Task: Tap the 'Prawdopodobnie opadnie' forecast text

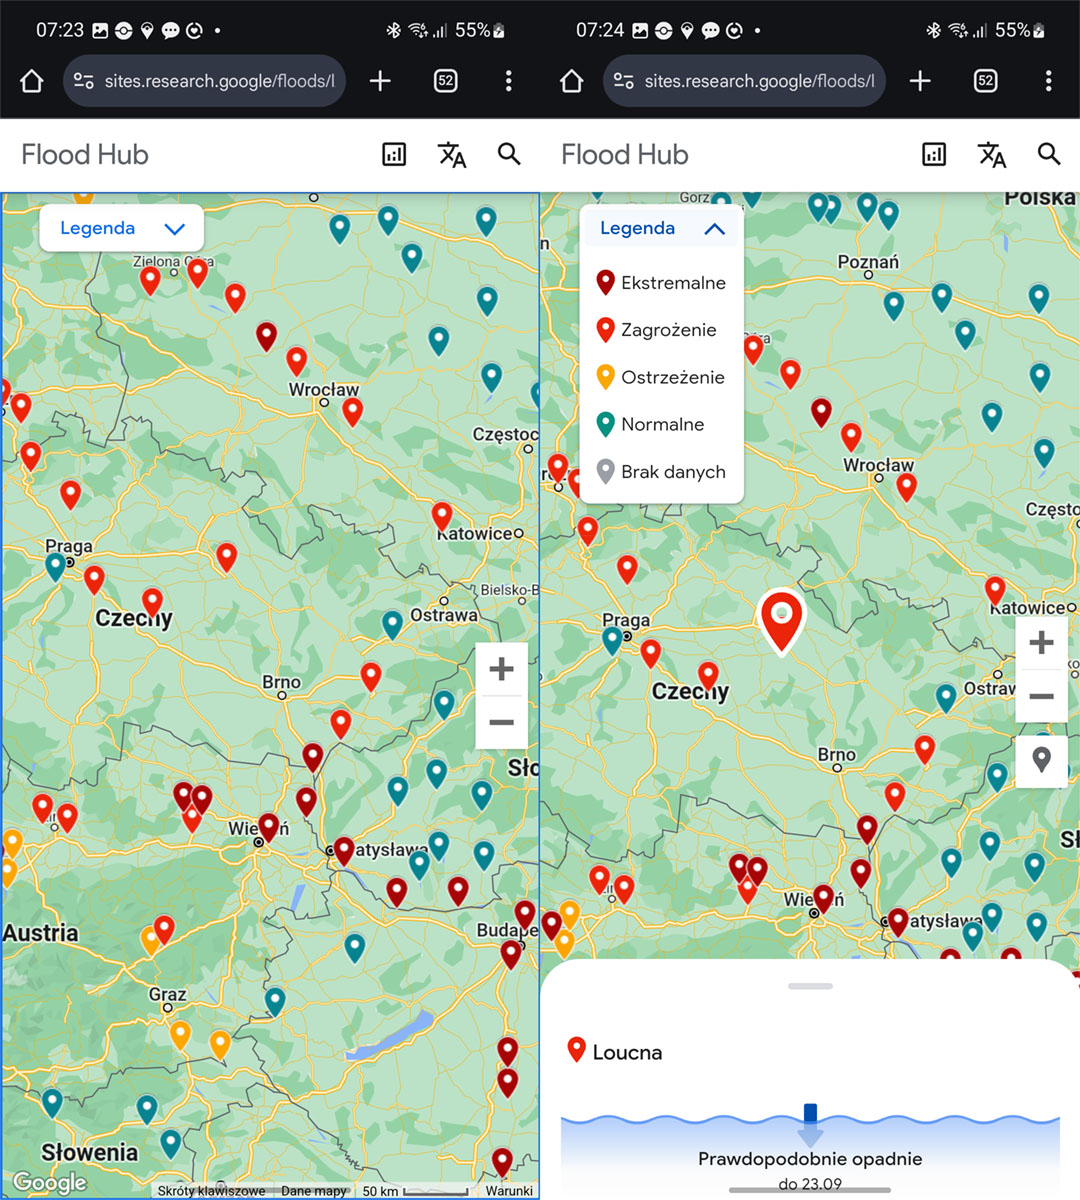Action: [x=810, y=1159]
